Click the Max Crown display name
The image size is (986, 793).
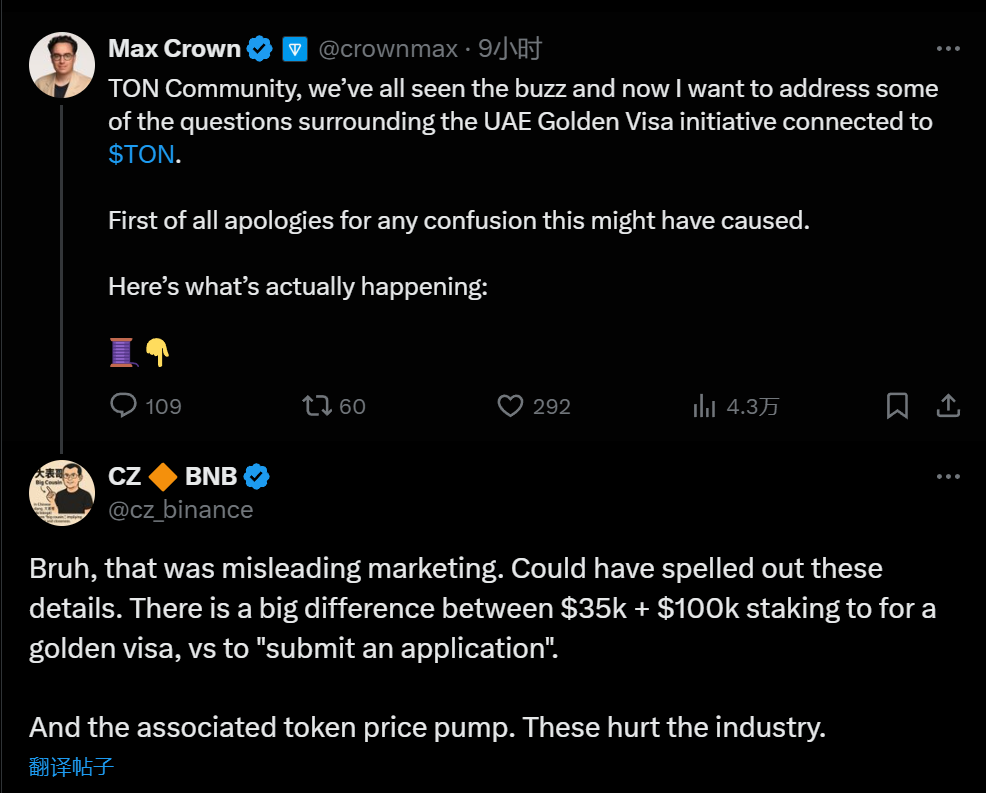pos(174,48)
